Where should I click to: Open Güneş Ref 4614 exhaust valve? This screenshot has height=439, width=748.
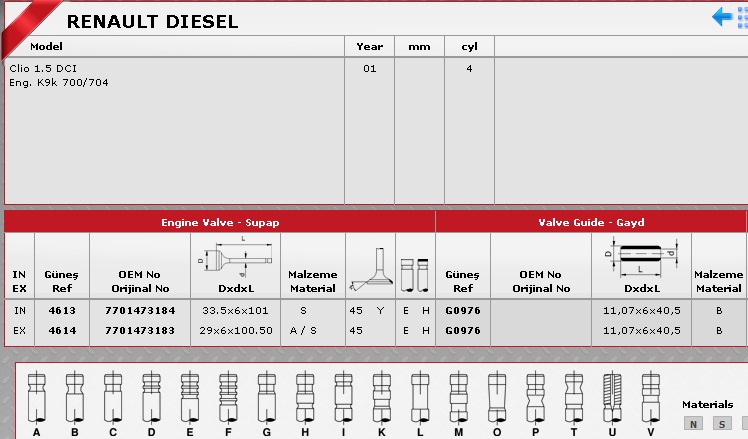pos(62,330)
